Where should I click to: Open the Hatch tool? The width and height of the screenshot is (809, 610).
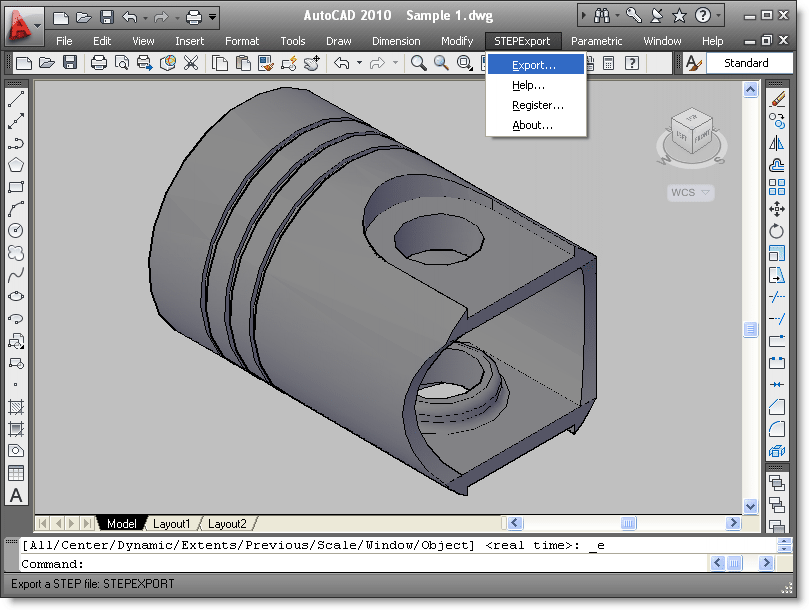pyautogui.click(x=14, y=408)
